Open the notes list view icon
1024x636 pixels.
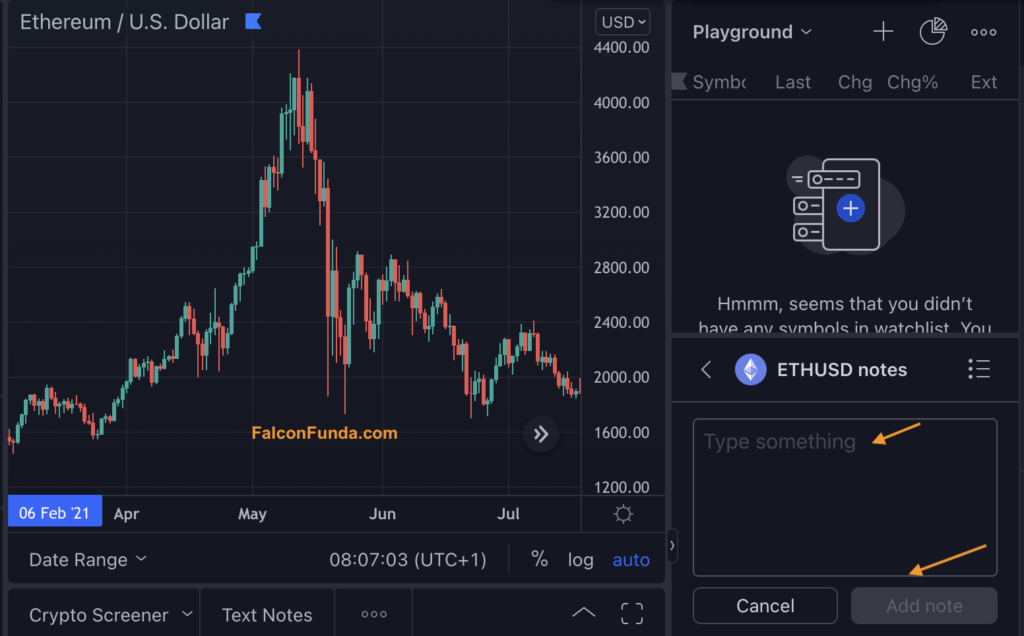(979, 369)
